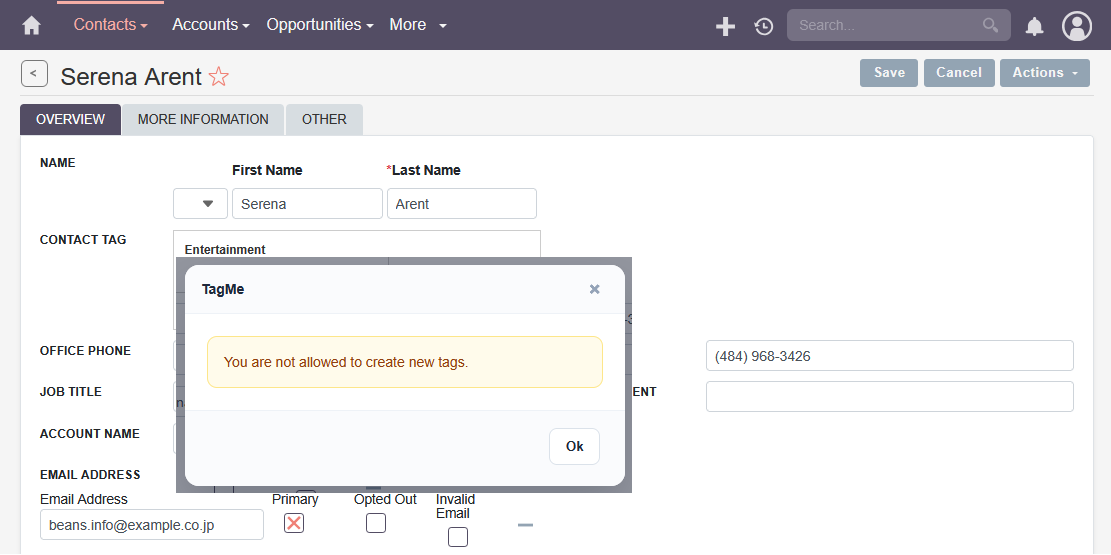Viewport: 1111px width, 555px height.
Task: Uncheck the Primary email checkbox
Action: click(294, 523)
